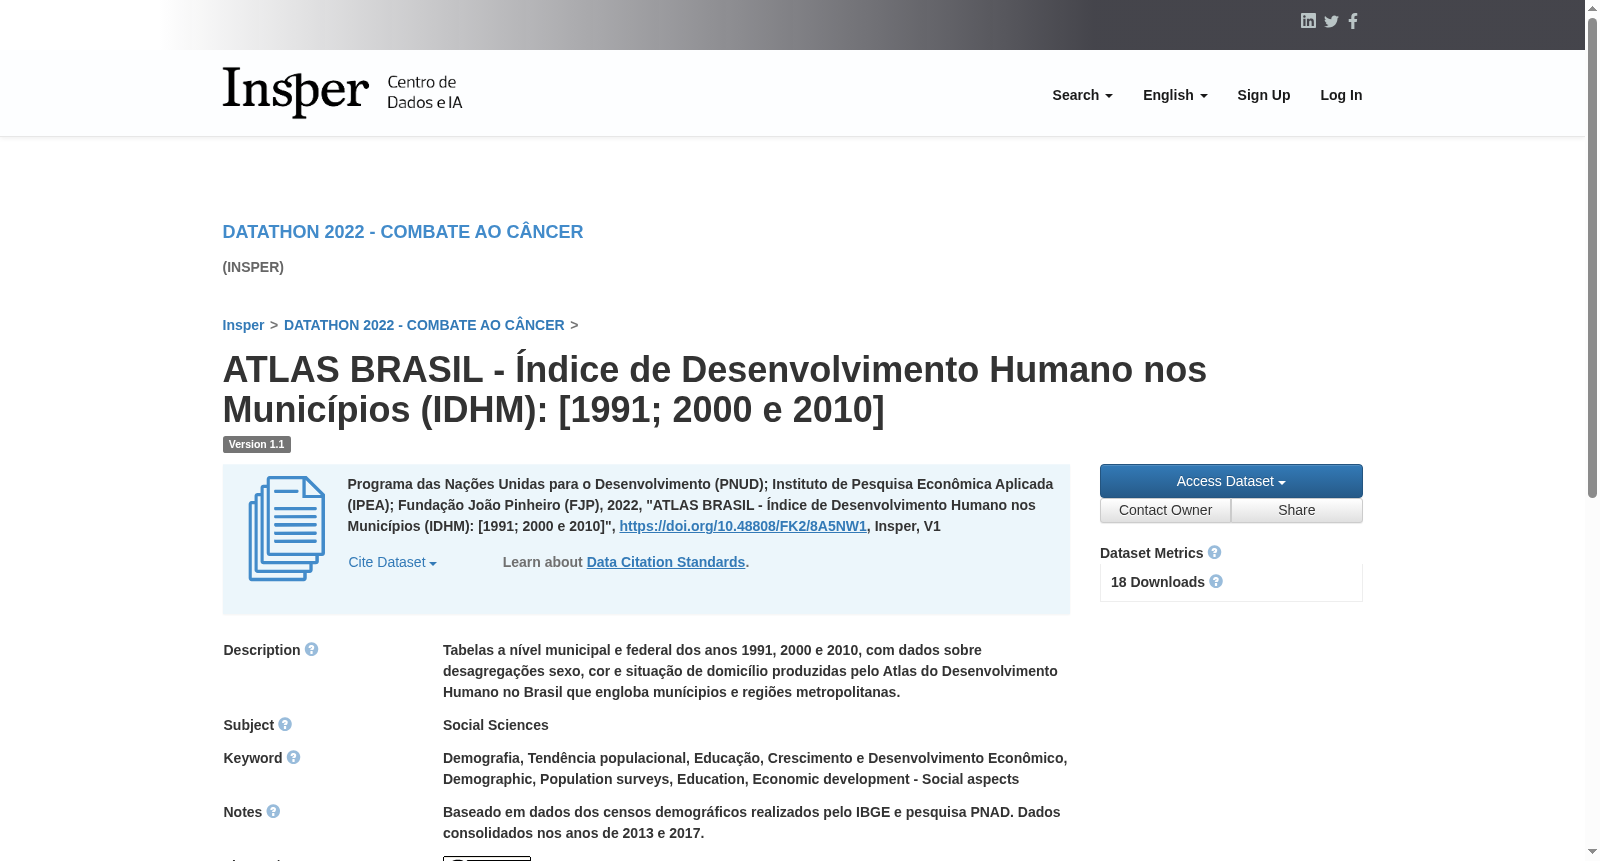Click the dataset documents icon
This screenshot has height=861, width=1600.
tap(287, 528)
